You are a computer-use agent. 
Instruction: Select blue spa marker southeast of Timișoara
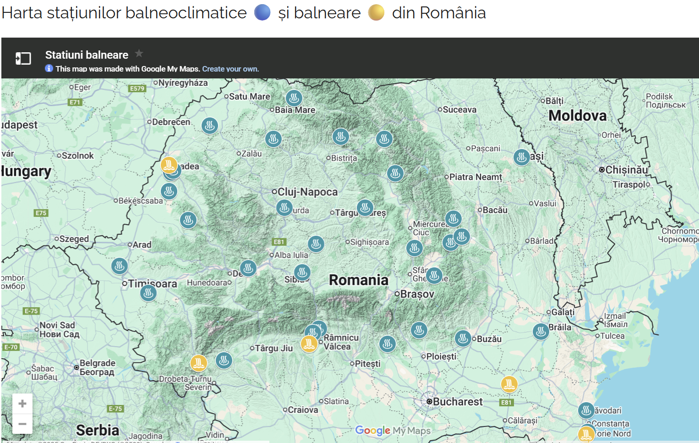[x=148, y=293]
